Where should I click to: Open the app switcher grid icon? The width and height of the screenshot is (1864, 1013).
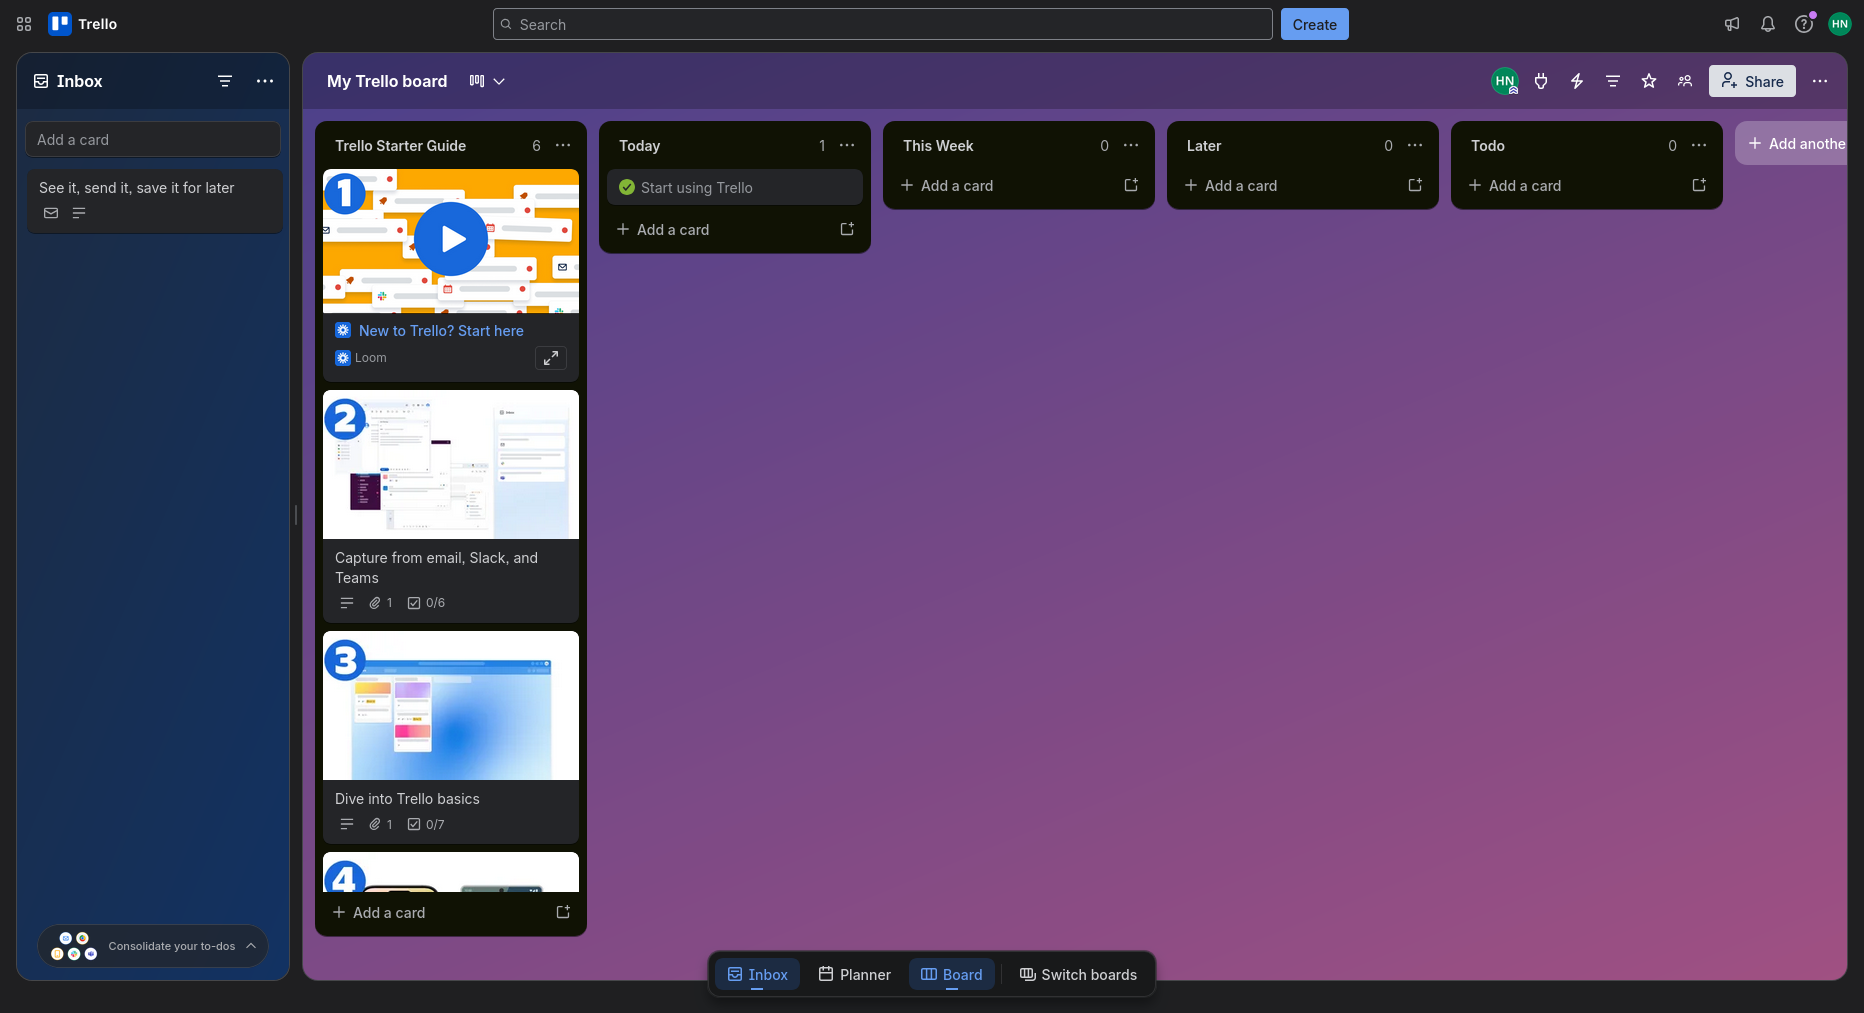coord(24,24)
